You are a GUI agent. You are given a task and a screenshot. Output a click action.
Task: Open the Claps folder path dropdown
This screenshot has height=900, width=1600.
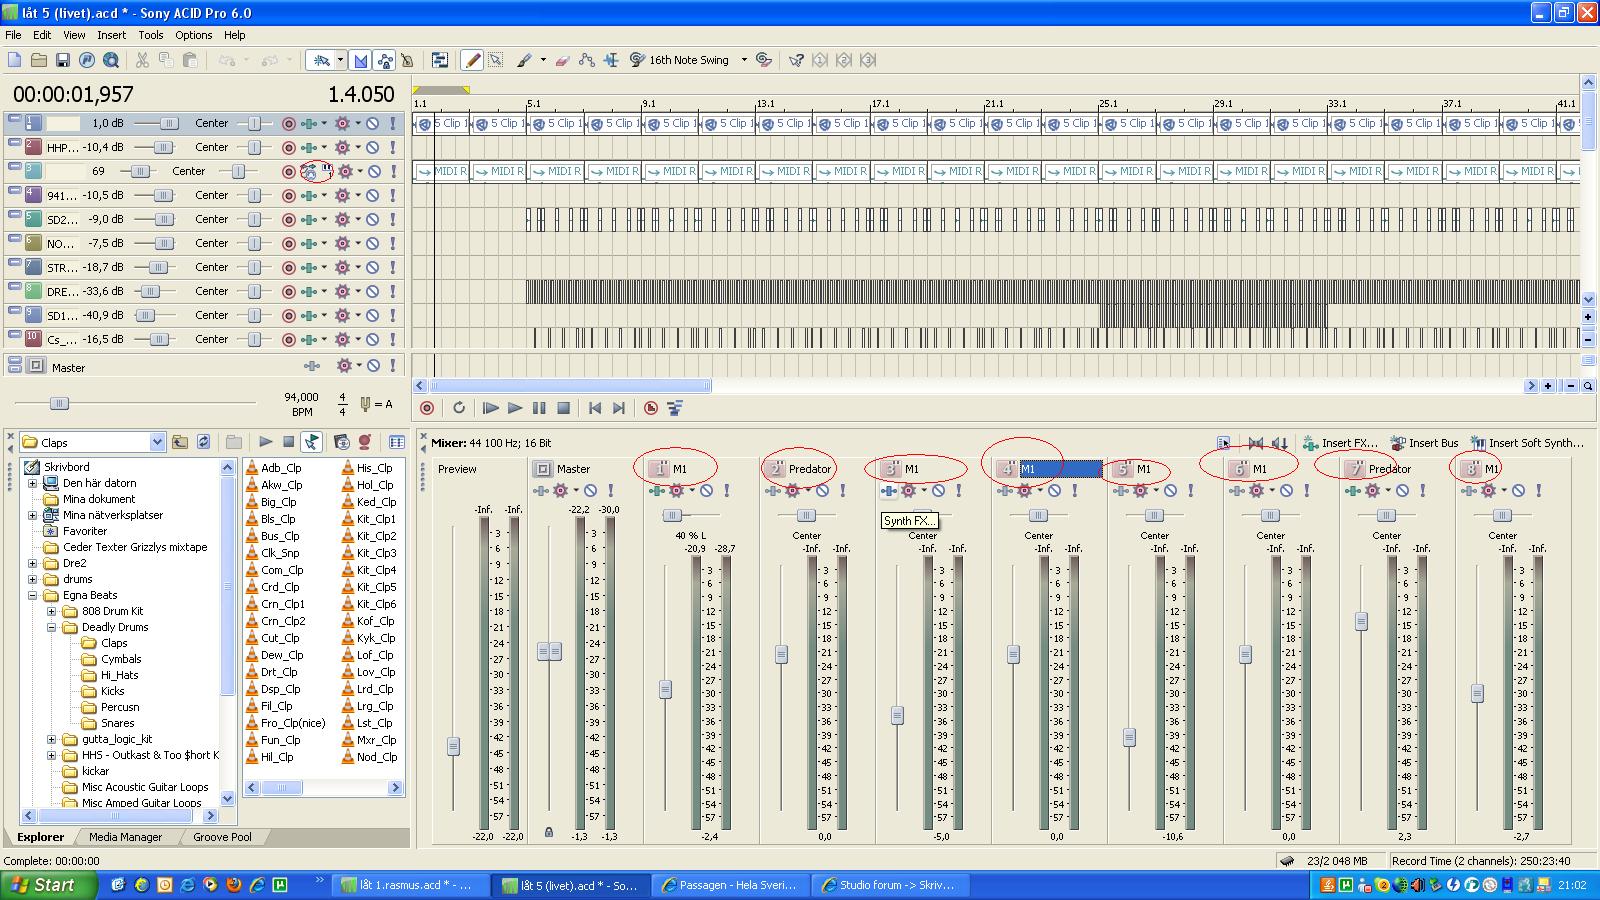(157, 442)
